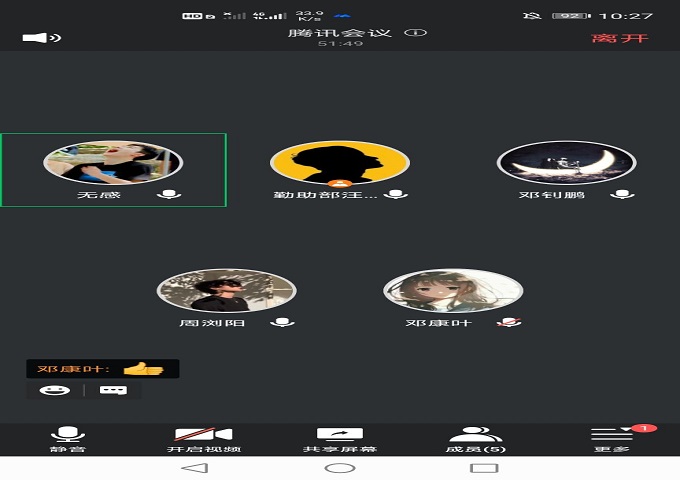Tap 周浏阳's avatar
Image resolution: width=680 pixels, height=480 pixels.
[227, 290]
